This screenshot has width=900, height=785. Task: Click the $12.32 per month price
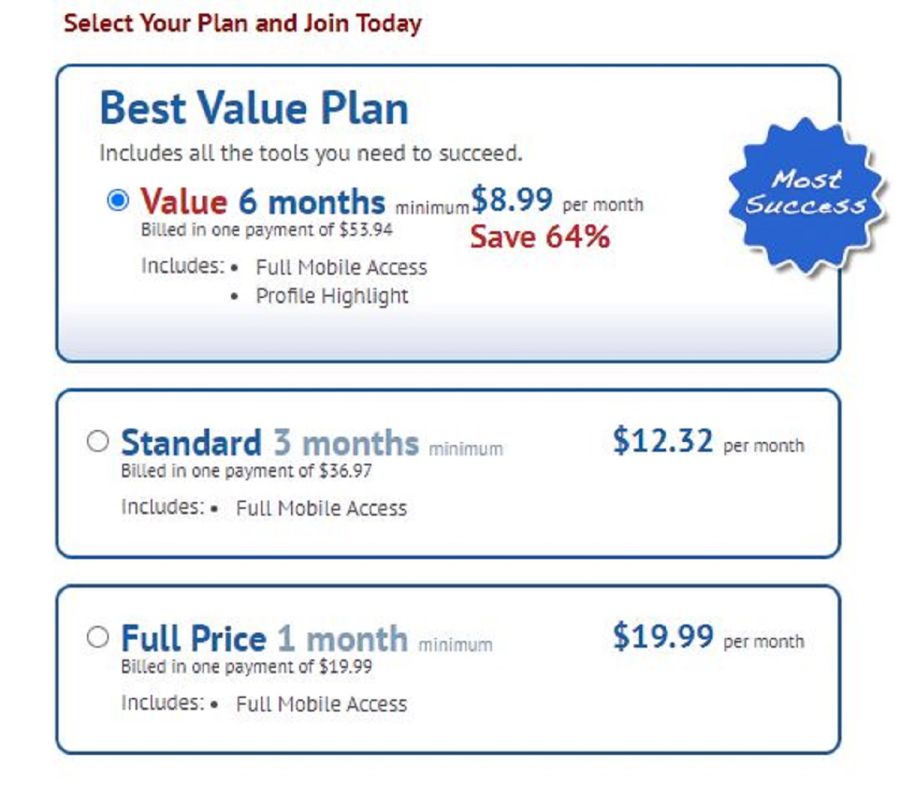click(708, 441)
